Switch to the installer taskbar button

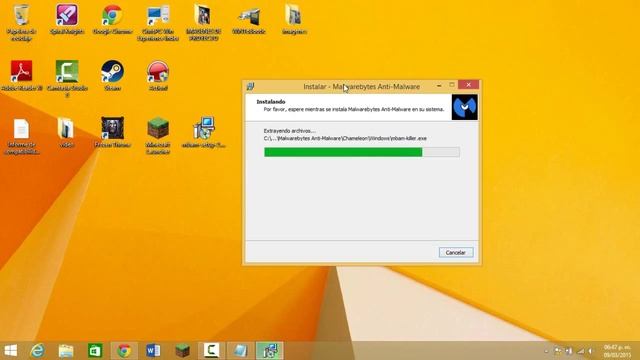[x=270, y=351]
